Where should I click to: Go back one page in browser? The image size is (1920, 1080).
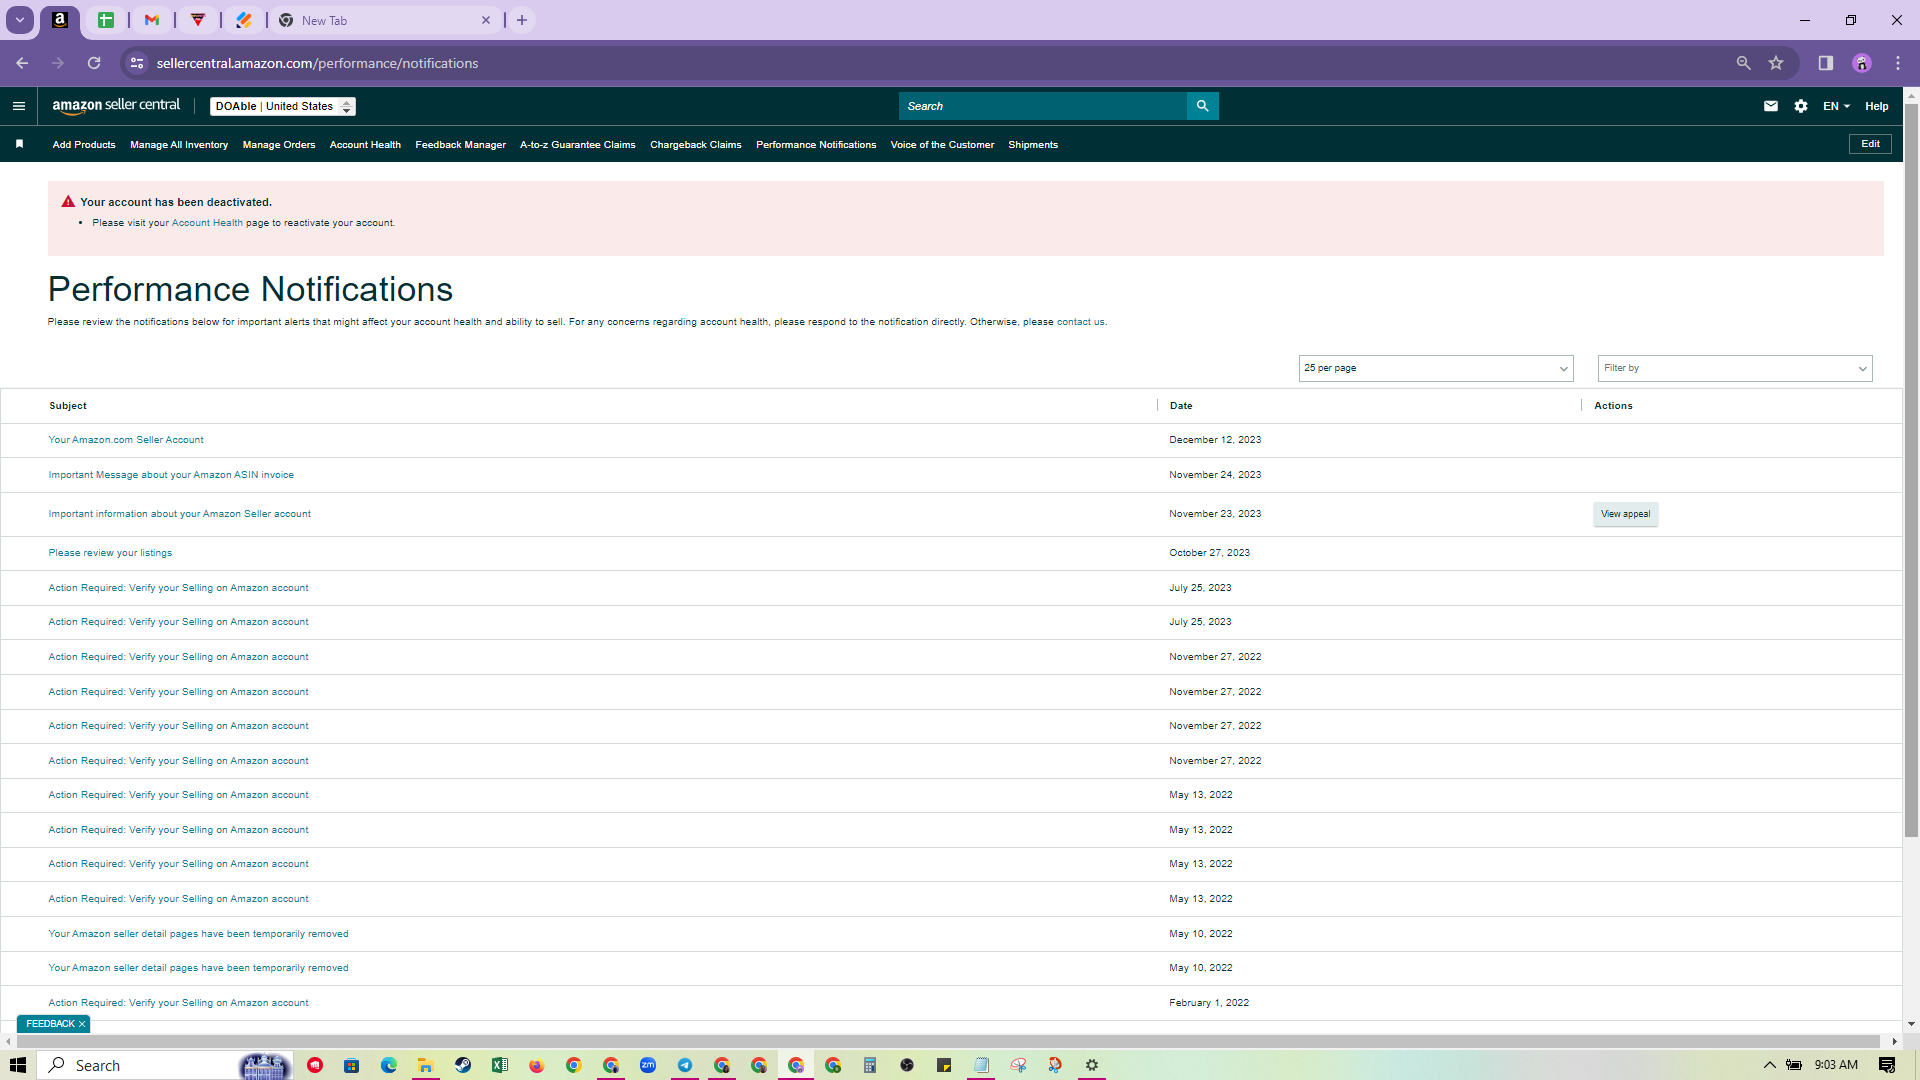(22, 63)
